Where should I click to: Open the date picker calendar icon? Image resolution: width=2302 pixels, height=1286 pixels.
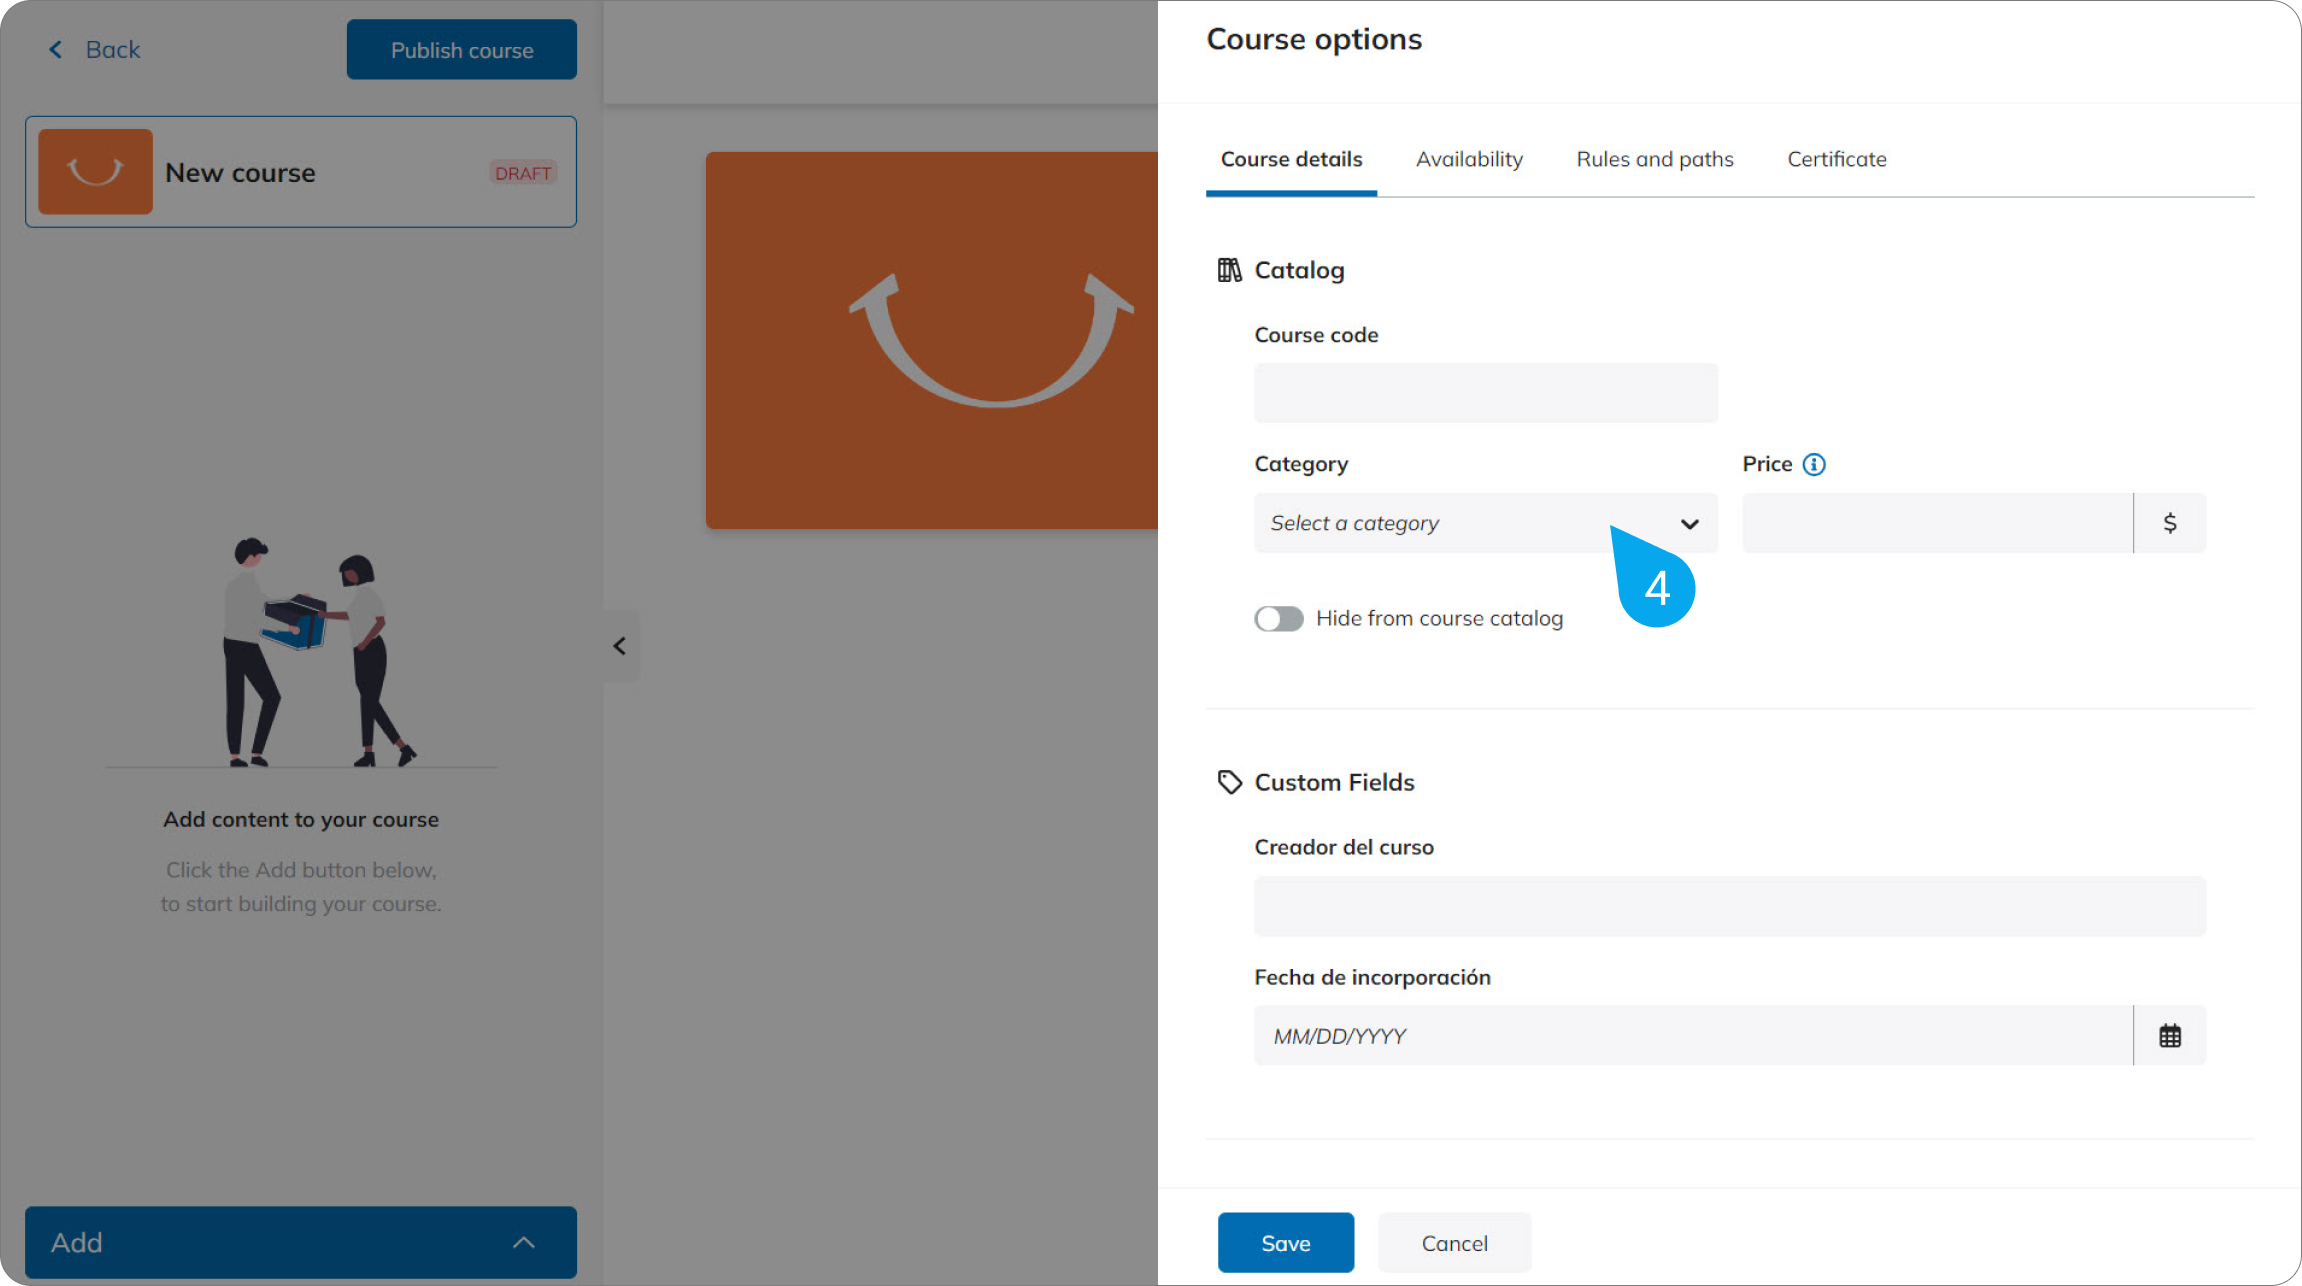pyautogui.click(x=2170, y=1035)
